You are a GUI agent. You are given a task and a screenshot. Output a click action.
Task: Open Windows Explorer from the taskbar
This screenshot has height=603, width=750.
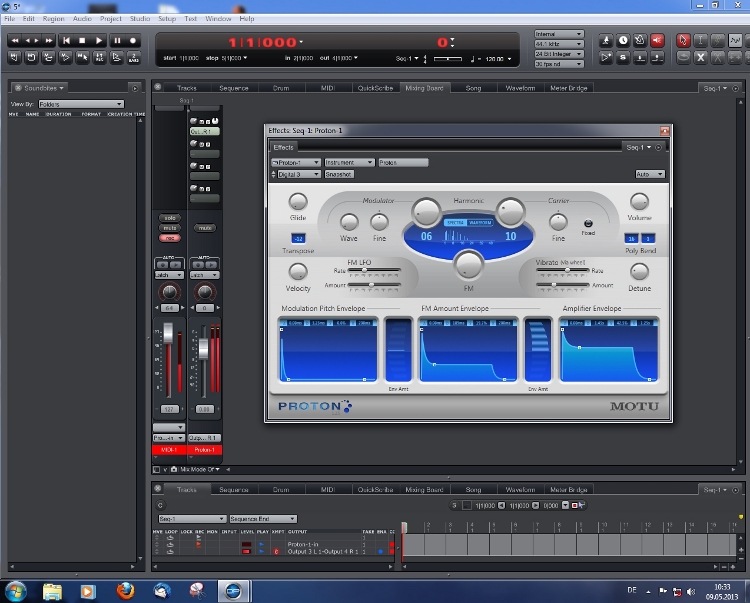(x=52, y=592)
